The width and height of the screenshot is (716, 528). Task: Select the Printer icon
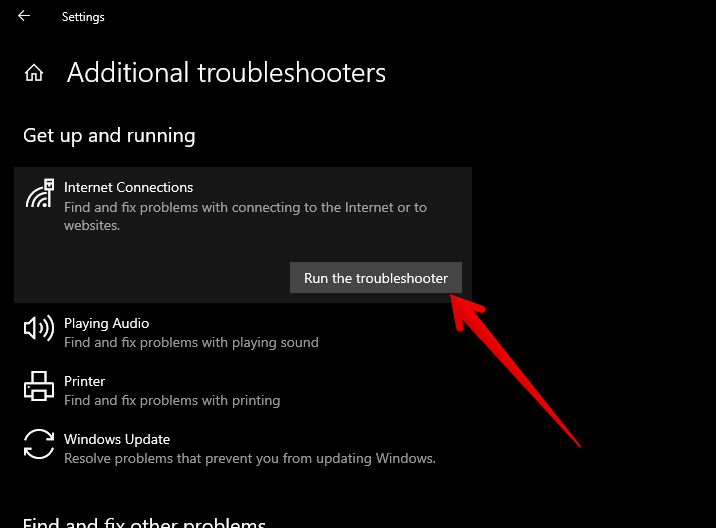(39, 386)
